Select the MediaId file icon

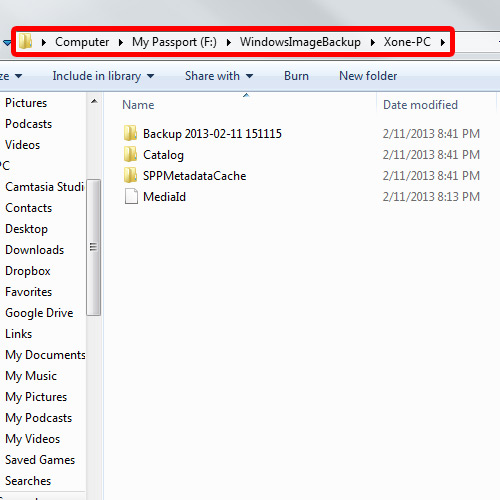[131, 196]
